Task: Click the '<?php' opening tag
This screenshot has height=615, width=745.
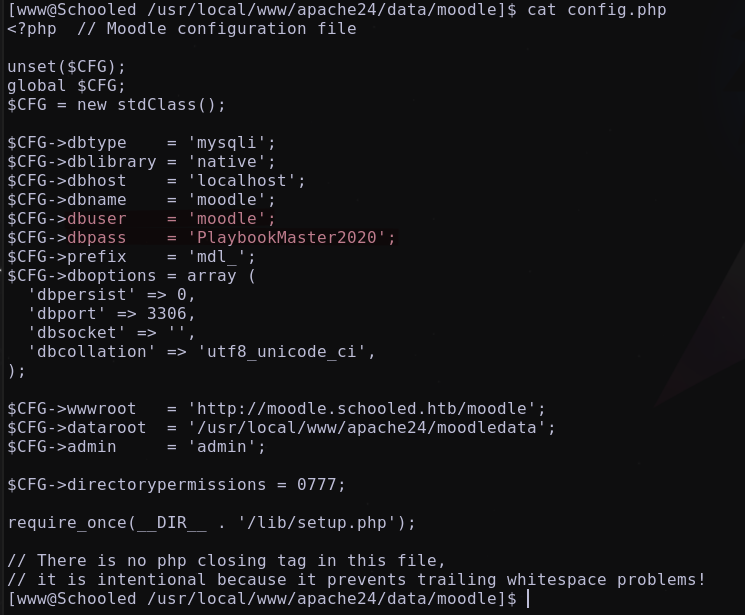Action: pyautogui.click(x=32, y=29)
